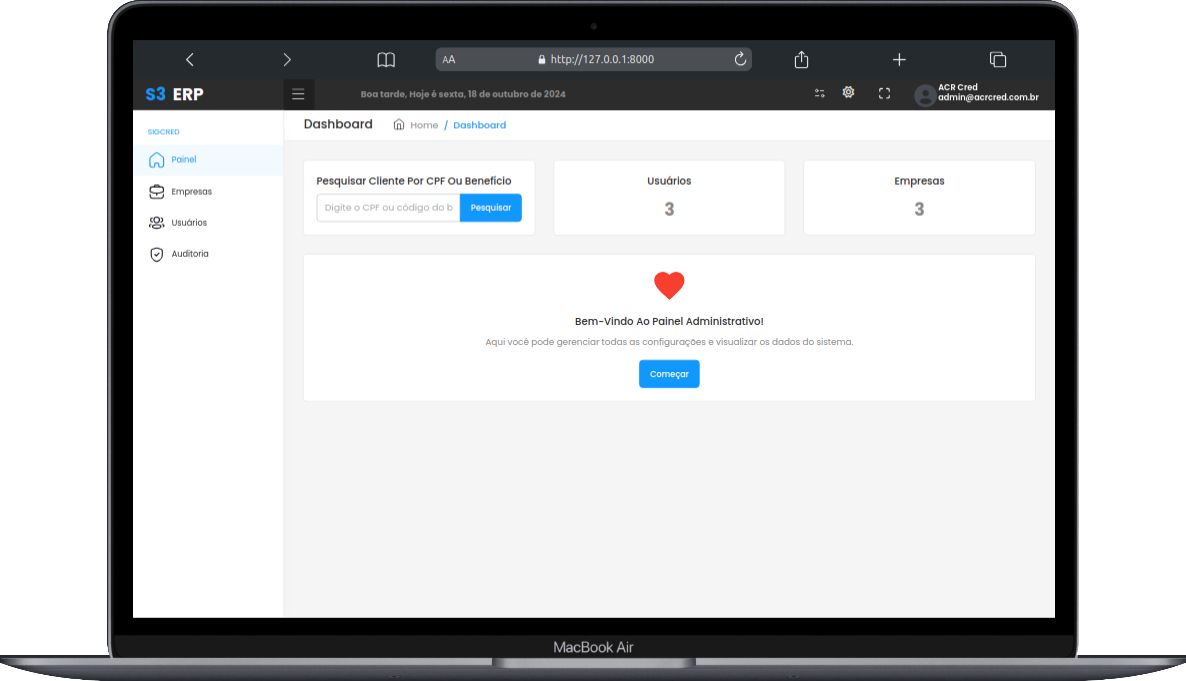Click the Dashboard page title
Image resolution: width=1186 pixels, height=681 pixels.
pos(338,124)
